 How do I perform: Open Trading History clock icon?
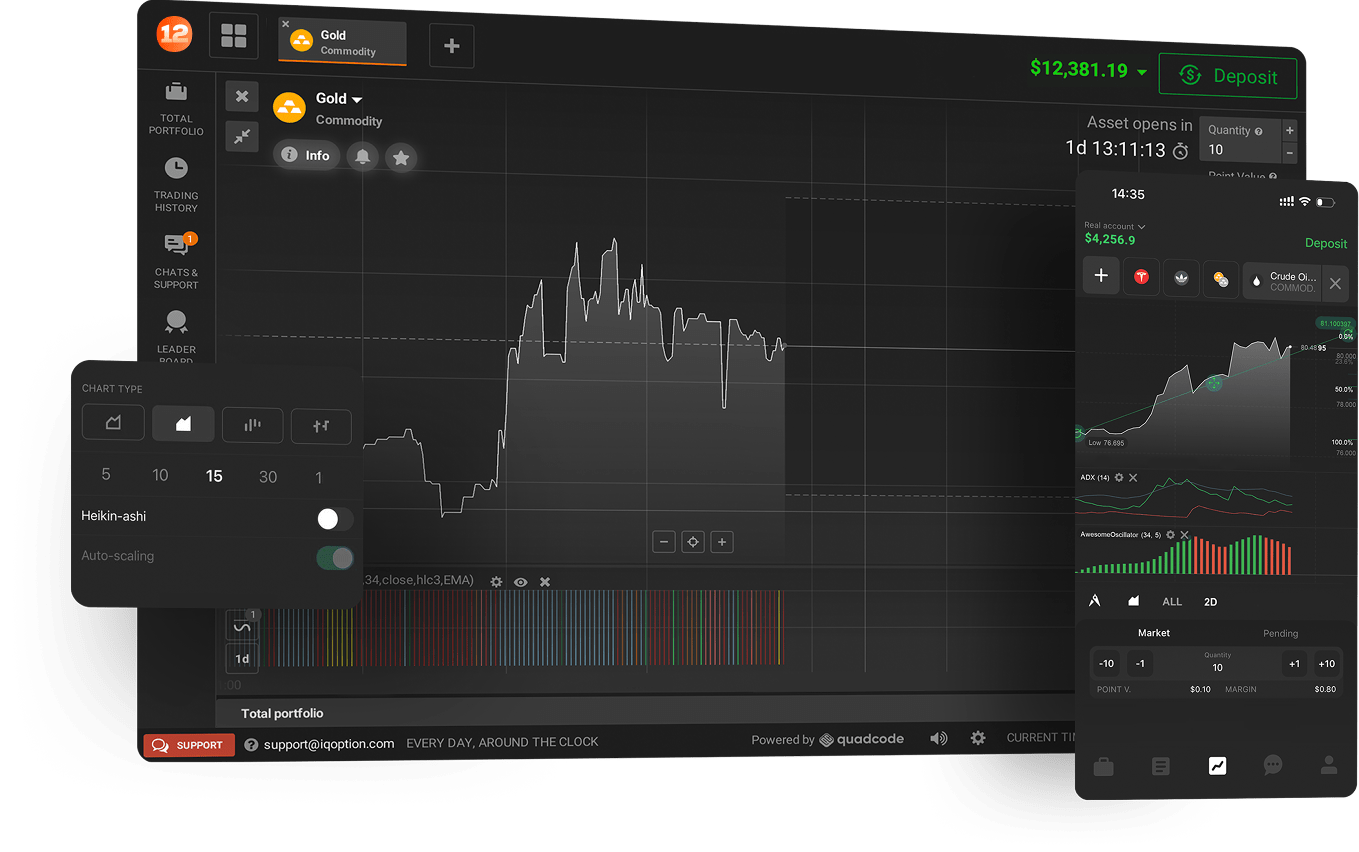tap(176, 168)
